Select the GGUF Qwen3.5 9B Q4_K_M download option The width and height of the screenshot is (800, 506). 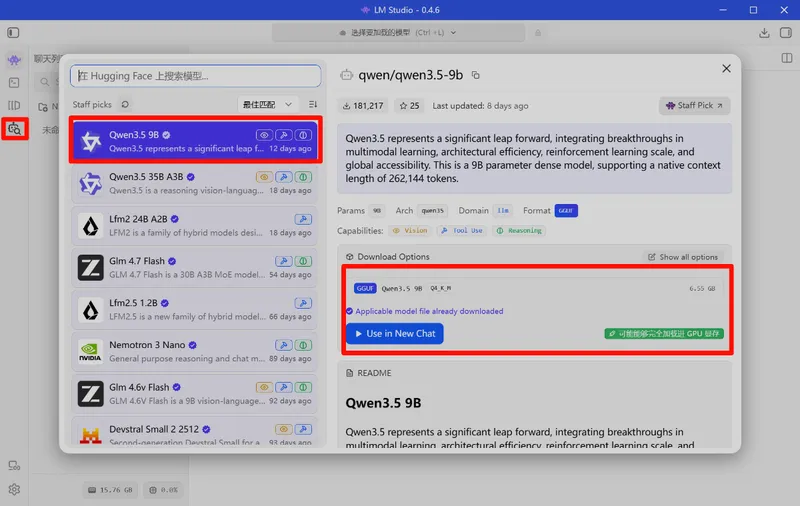pos(535,288)
